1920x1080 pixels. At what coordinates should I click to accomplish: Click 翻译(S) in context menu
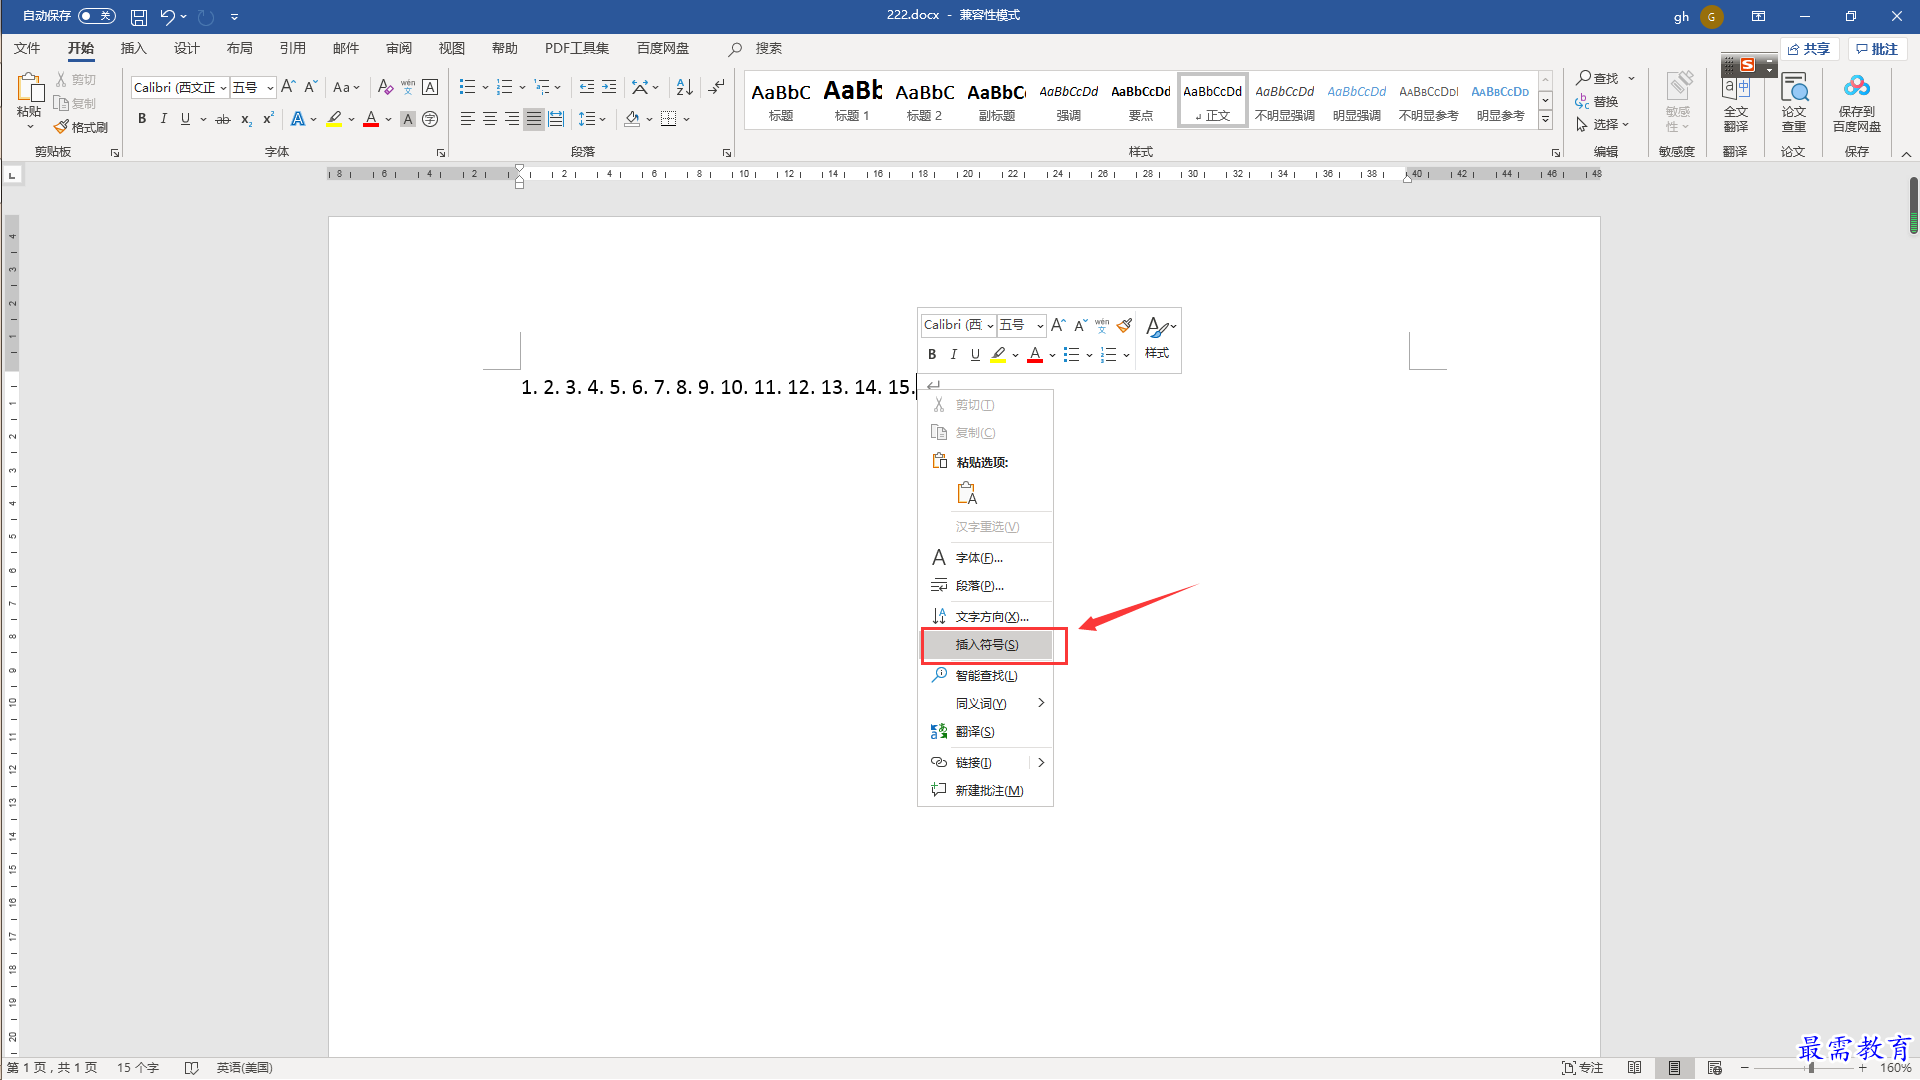(986, 732)
